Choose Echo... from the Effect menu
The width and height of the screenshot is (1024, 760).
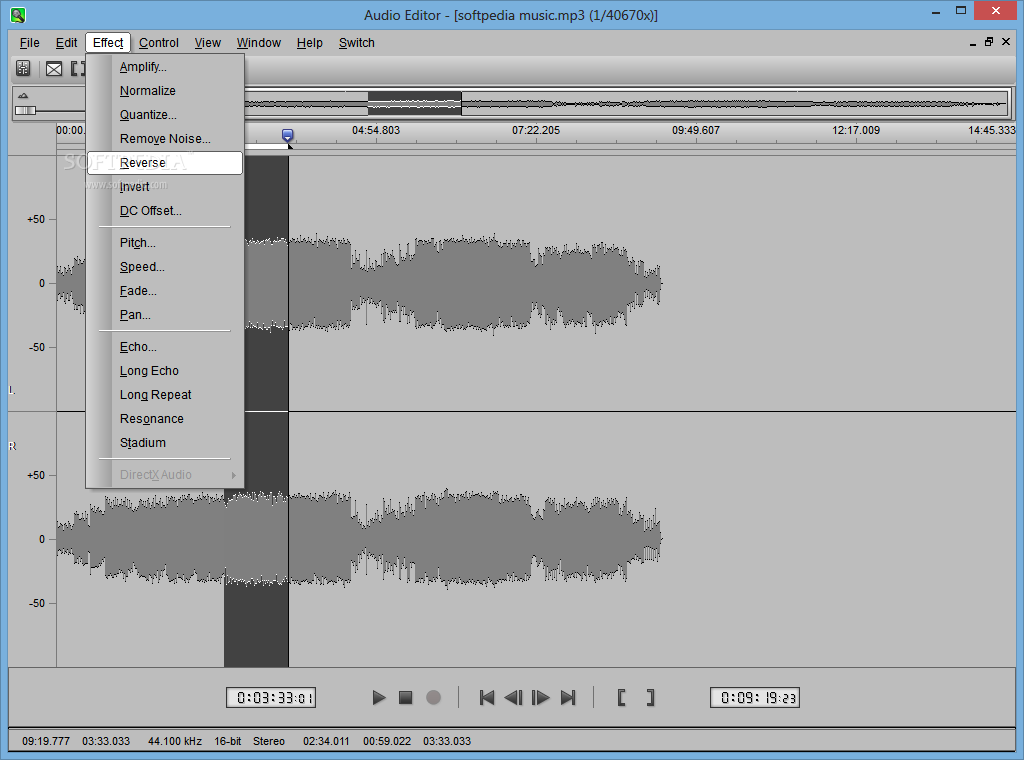[x=165, y=347]
